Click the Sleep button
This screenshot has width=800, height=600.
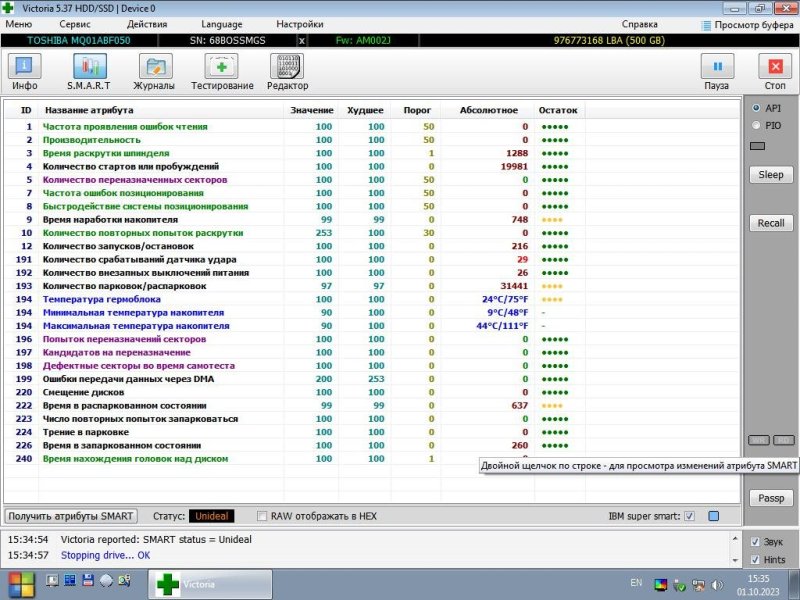pyautogui.click(x=770, y=175)
